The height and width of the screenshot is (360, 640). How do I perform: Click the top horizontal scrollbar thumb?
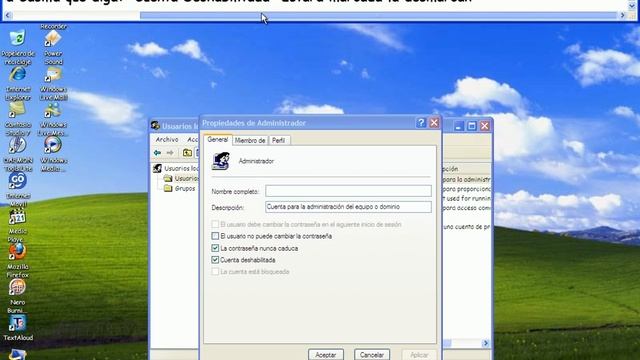pos(378,16)
